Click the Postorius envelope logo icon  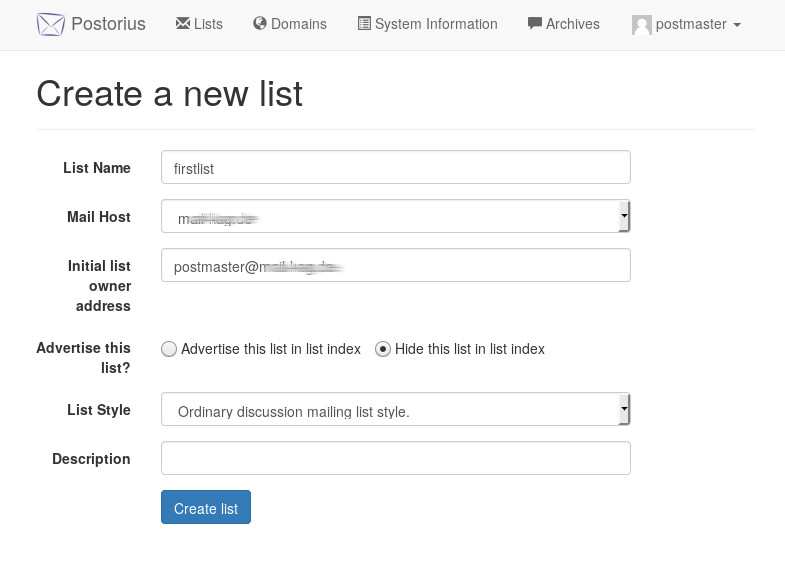tap(51, 24)
